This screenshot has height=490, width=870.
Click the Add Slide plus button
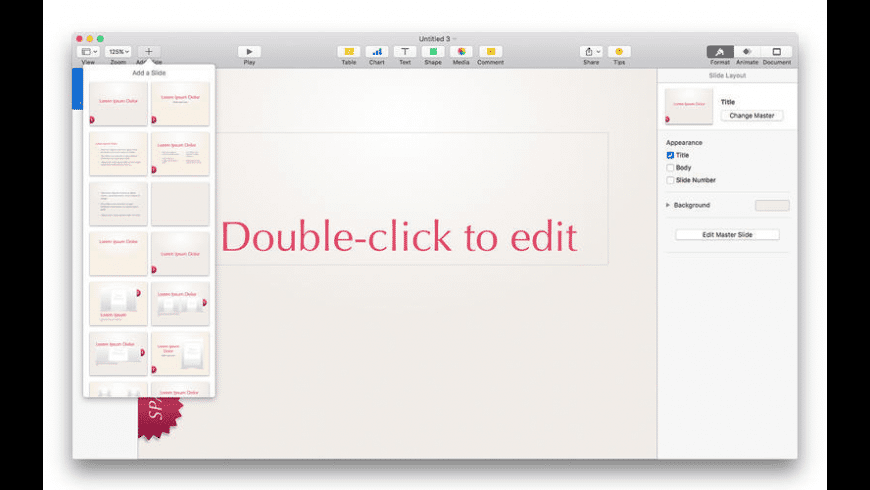(x=149, y=52)
